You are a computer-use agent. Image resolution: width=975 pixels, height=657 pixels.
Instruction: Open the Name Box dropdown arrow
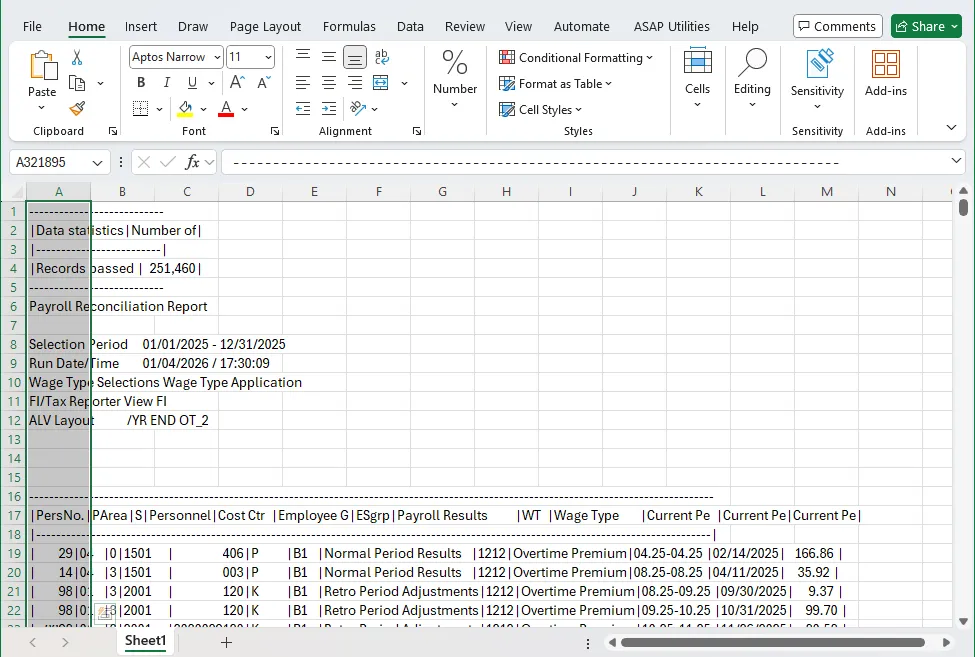(x=97, y=162)
